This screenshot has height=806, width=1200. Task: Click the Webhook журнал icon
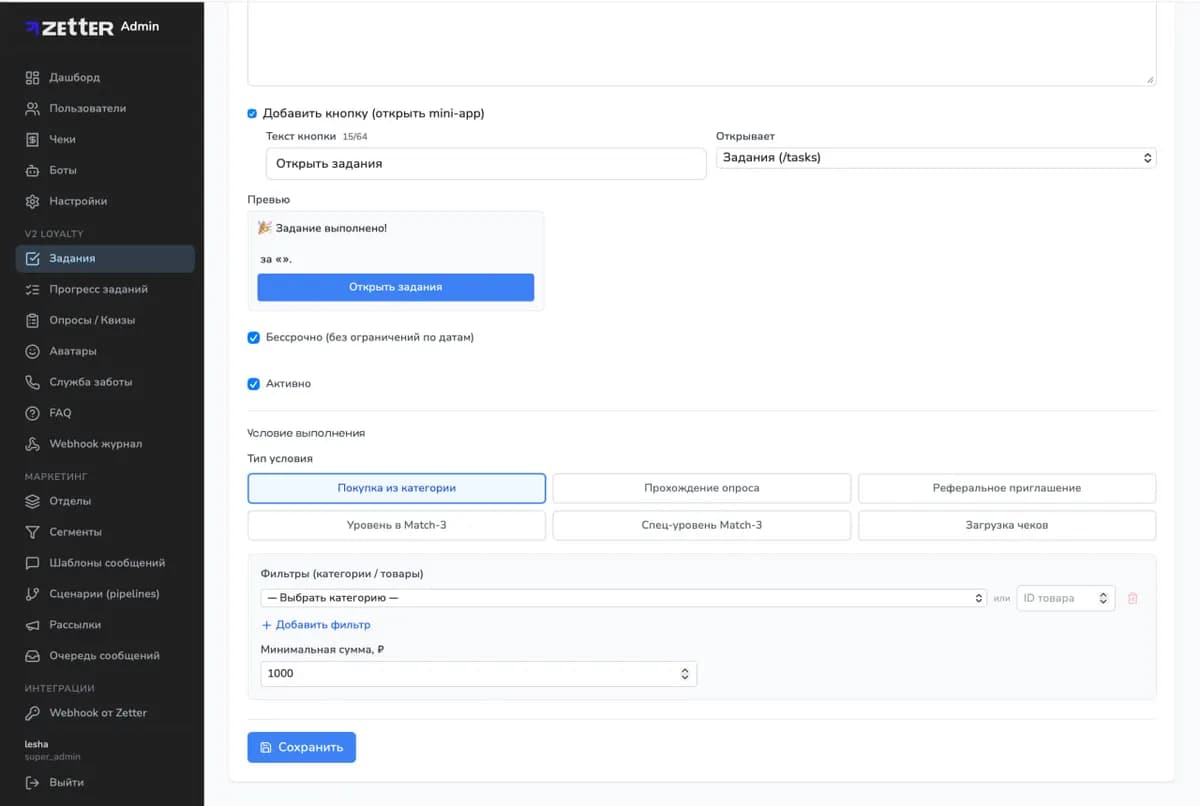click(32, 444)
